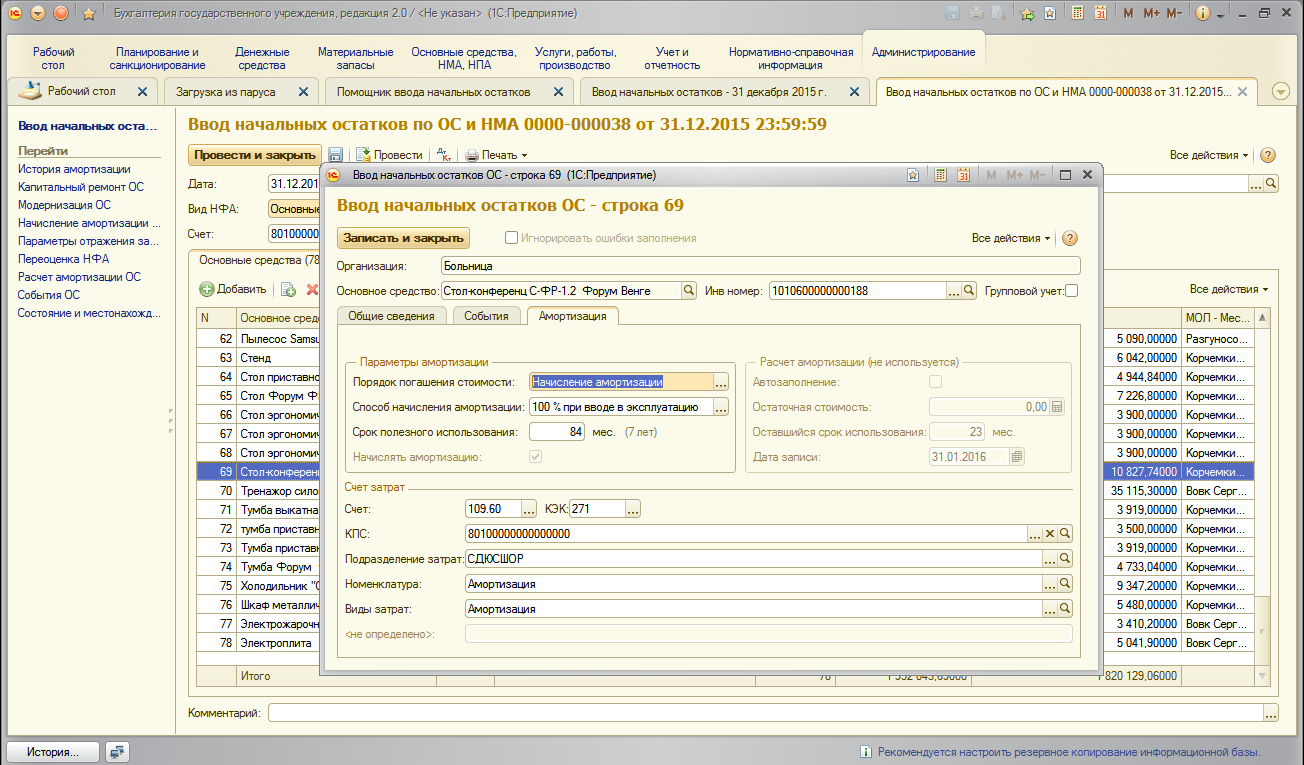
Task: Click the M- memory subtract button in main title bar
Action: tap(1174, 13)
